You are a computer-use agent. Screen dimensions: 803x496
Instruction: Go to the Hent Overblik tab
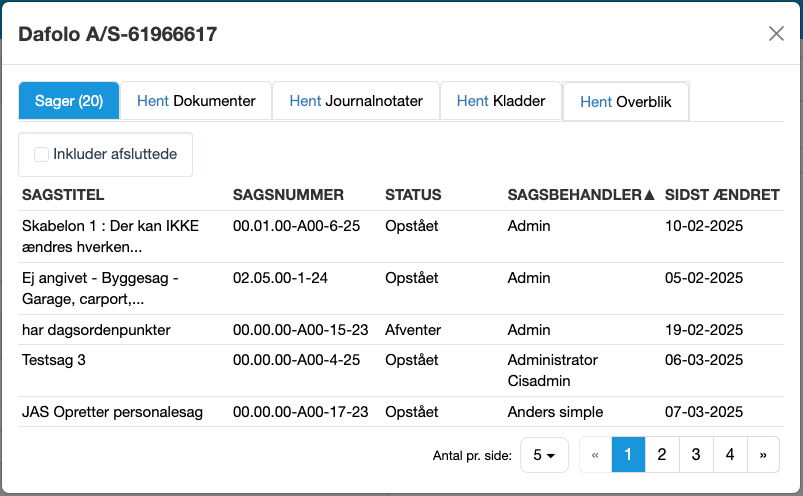pyautogui.click(x=626, y=102)
